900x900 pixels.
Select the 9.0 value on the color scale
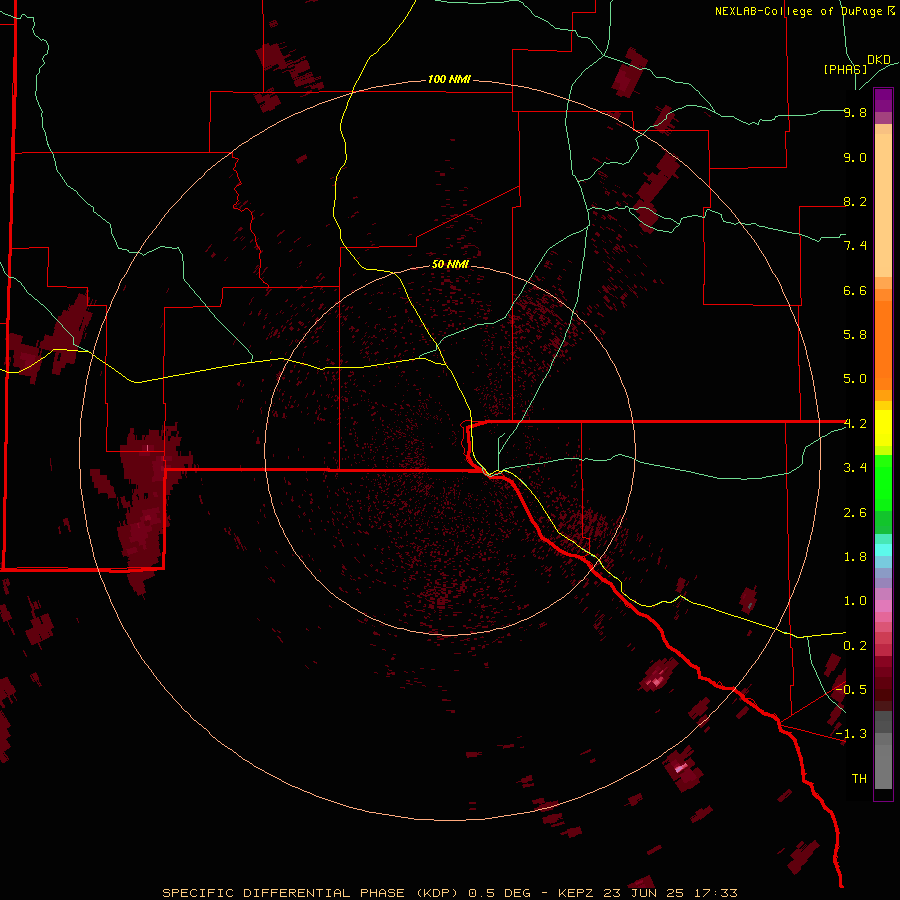(855, 157)
